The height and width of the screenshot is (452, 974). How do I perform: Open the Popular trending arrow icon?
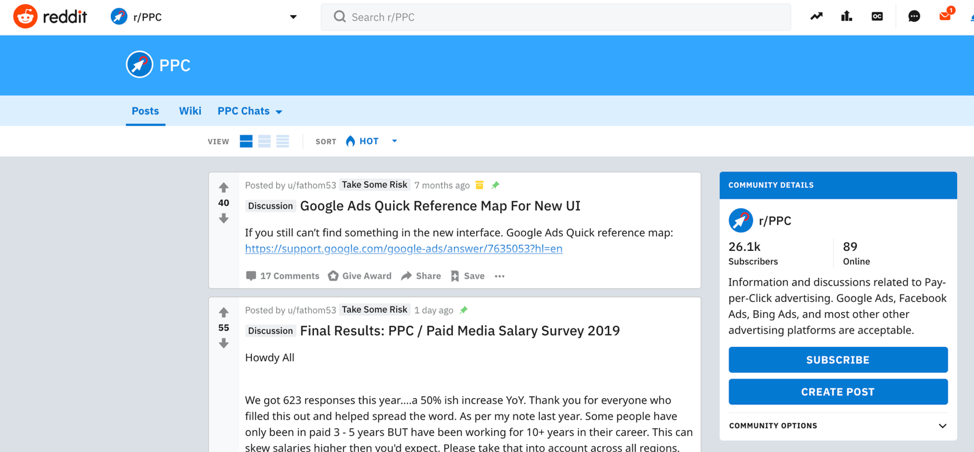[x=816, y=17]
